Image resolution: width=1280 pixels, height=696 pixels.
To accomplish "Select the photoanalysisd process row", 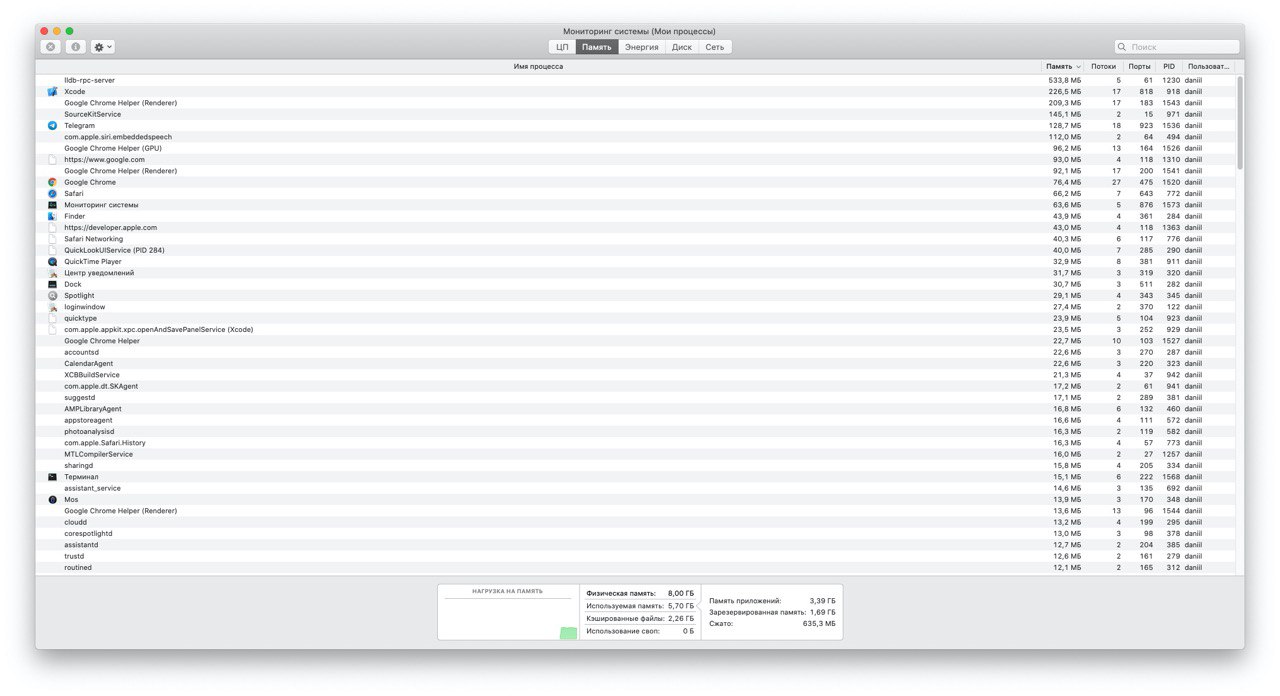I will click(x=636, y=431).
